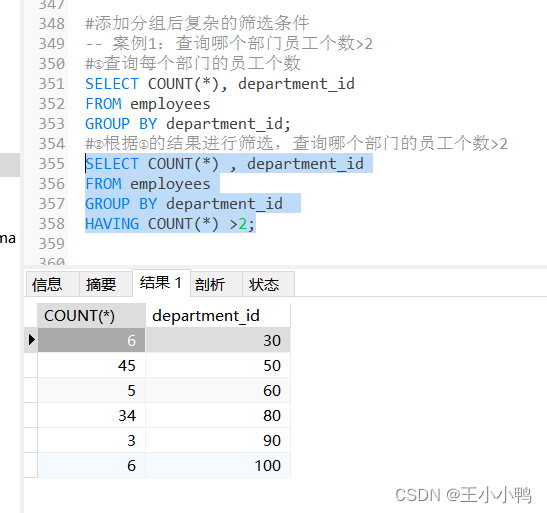This screenshot has height=513, width=547.
Task: Select COUNT cell with value 5
Action: 91,390
